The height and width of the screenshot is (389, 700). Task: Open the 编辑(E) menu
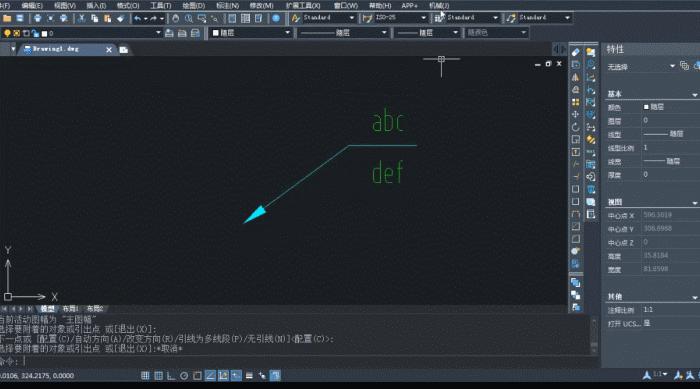pos(32,6)
